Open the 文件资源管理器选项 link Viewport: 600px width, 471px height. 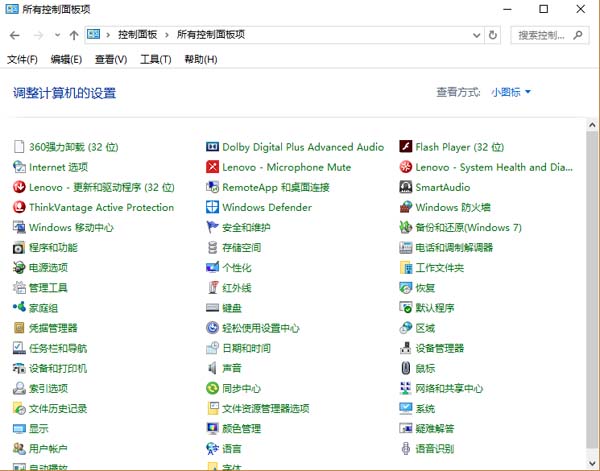[x=266, y=409]
